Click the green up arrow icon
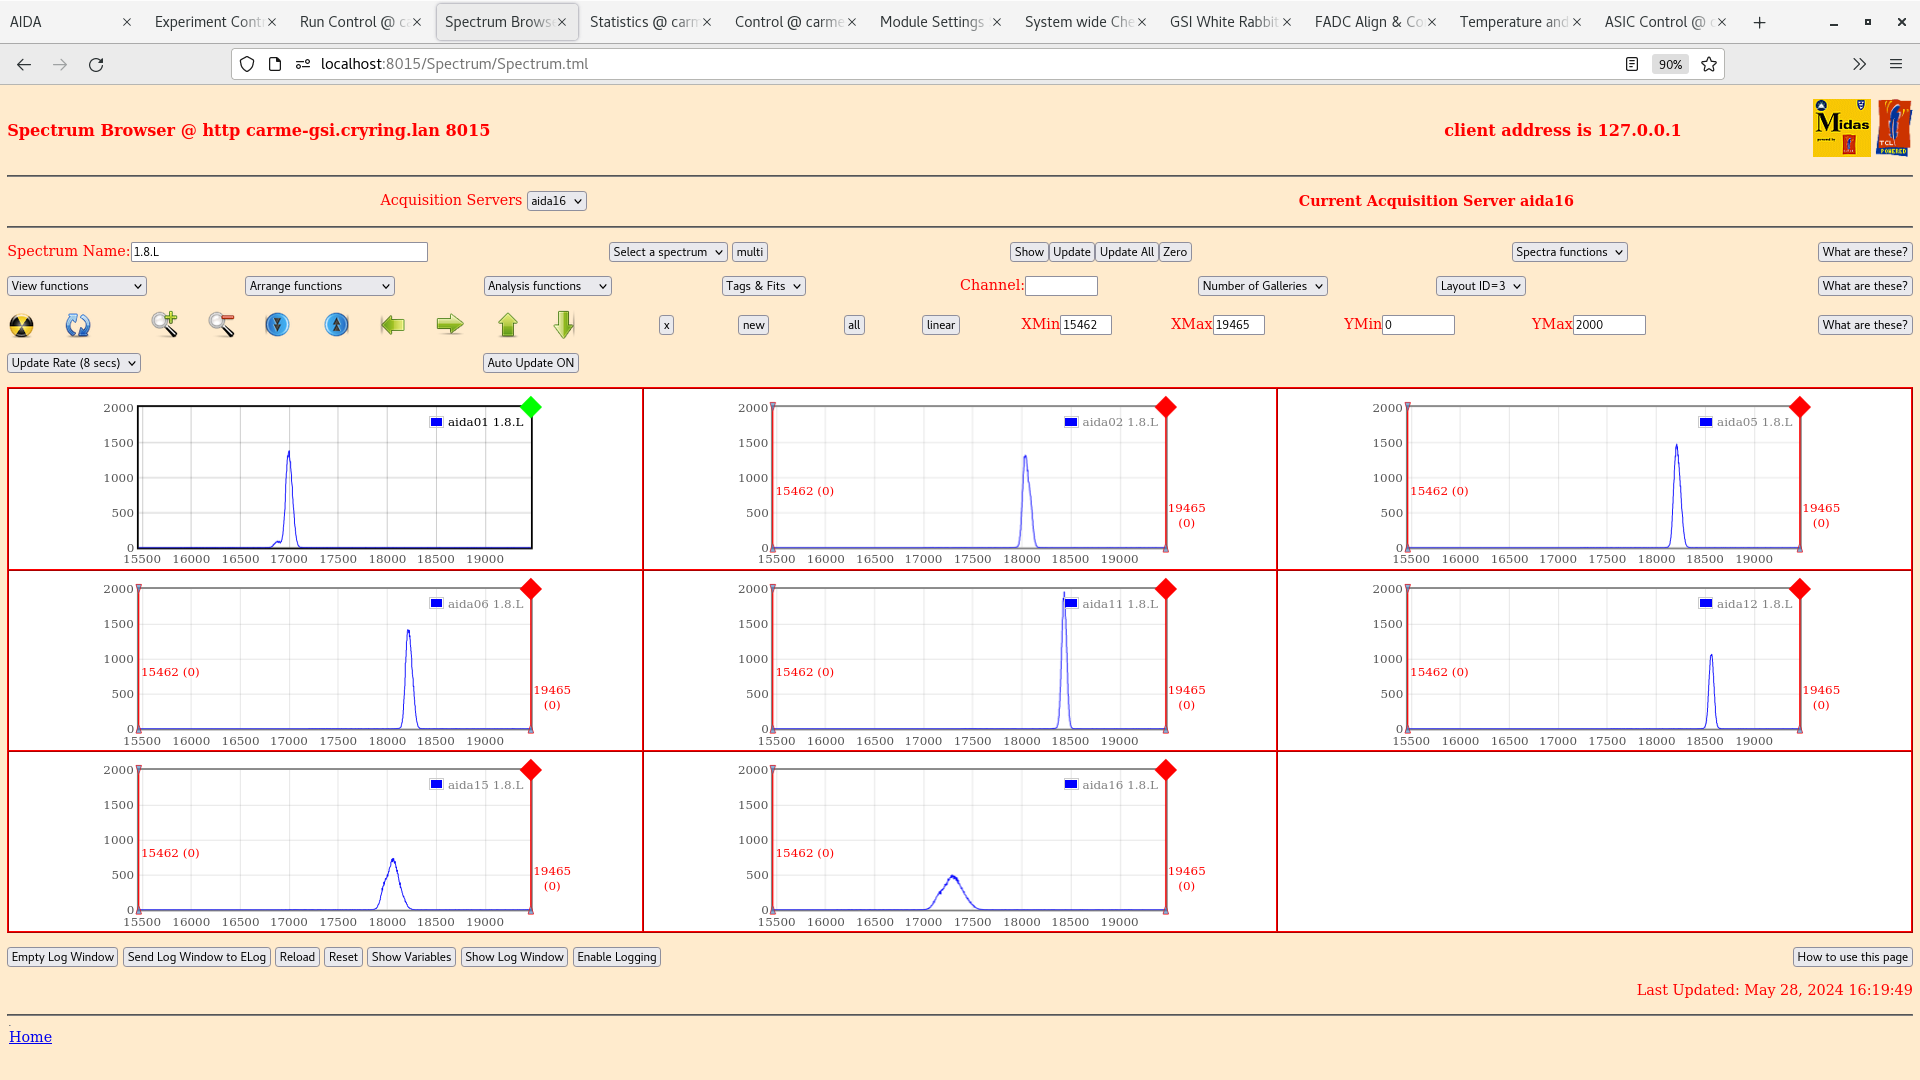This screenshot has height=1080, width=1920. (508, 325)
